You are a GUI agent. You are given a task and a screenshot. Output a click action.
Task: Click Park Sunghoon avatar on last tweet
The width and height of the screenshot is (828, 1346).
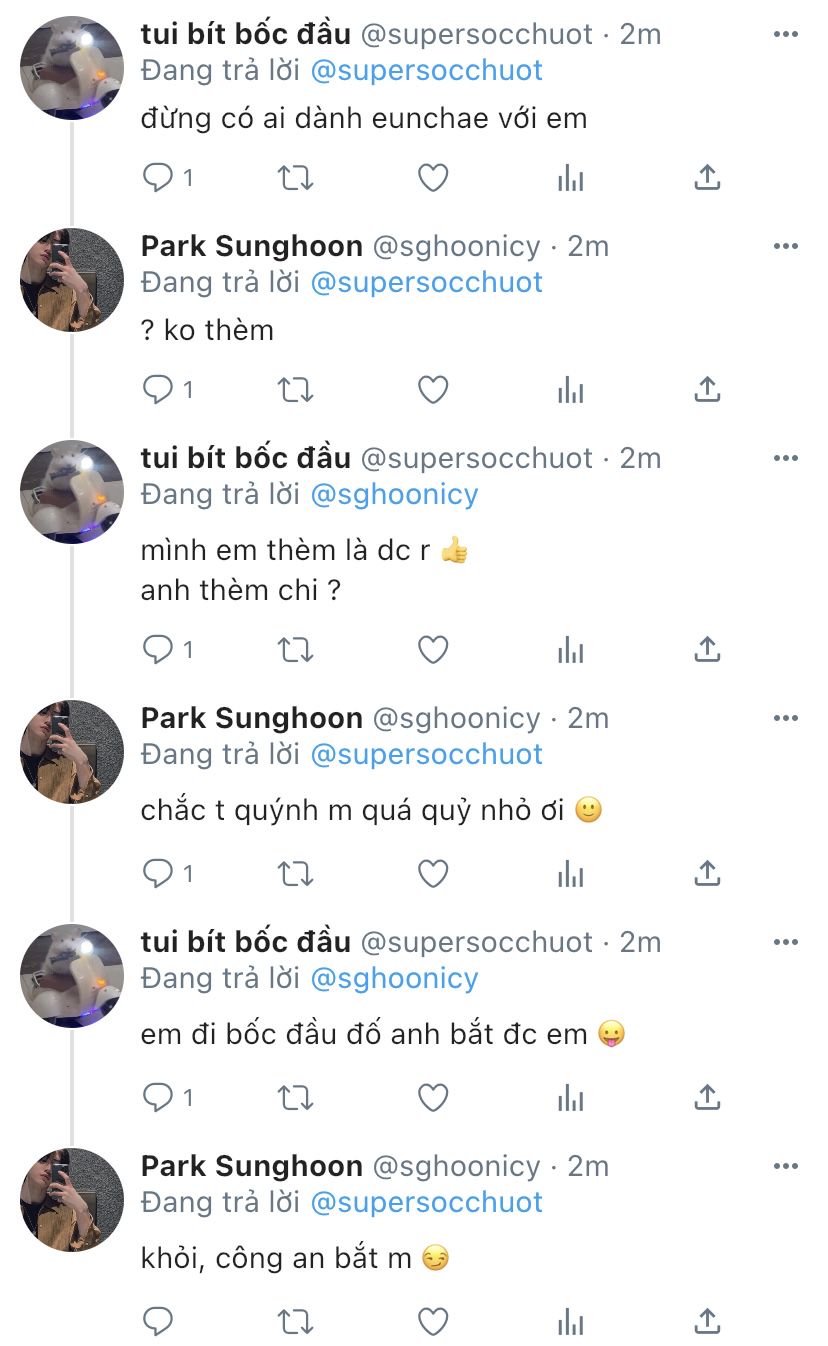pos(72,1199)
